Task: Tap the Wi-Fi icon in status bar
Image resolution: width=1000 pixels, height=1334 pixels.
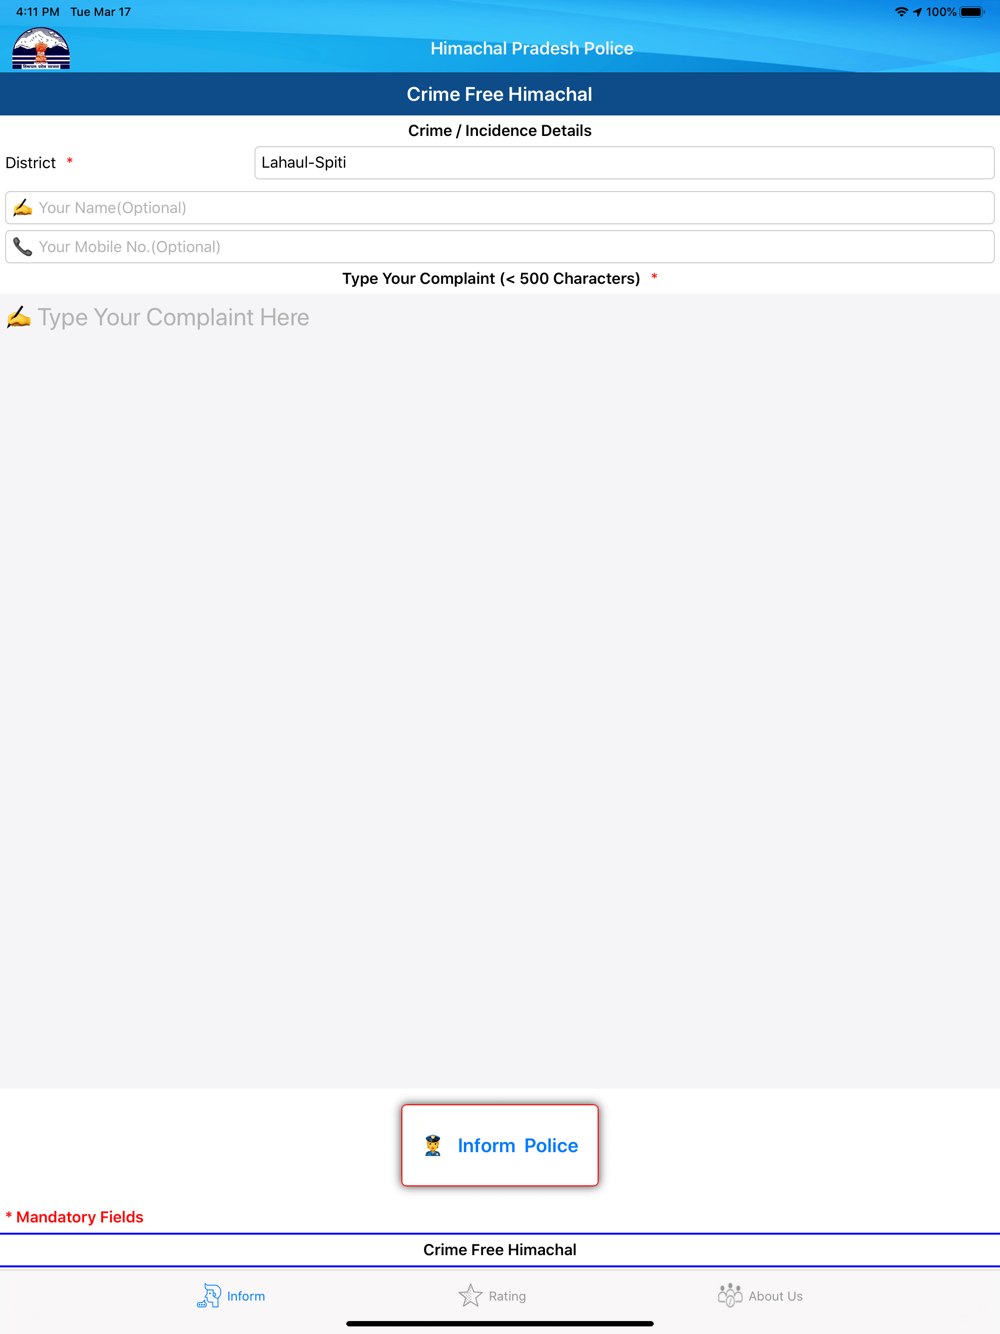Action: click(901, 12)
